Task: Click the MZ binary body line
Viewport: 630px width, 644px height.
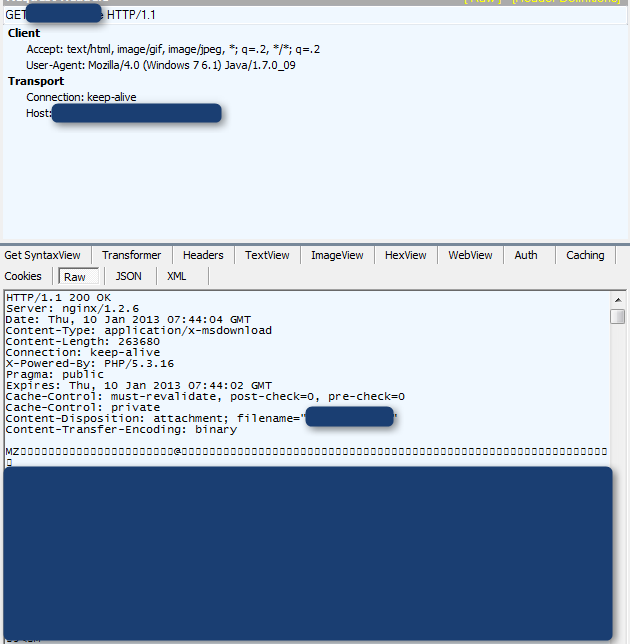Action: click(x=306, y=452)
